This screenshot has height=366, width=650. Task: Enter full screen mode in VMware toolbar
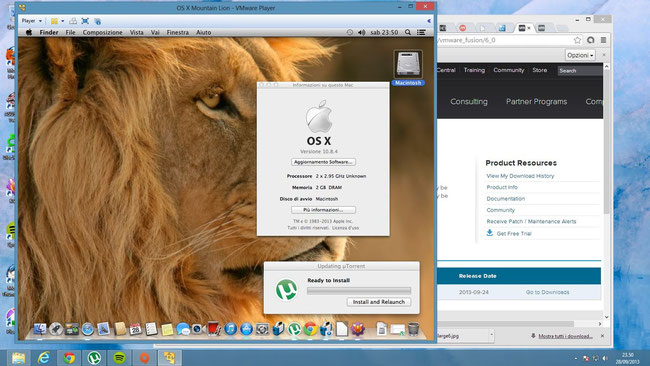tap(85, 21)
